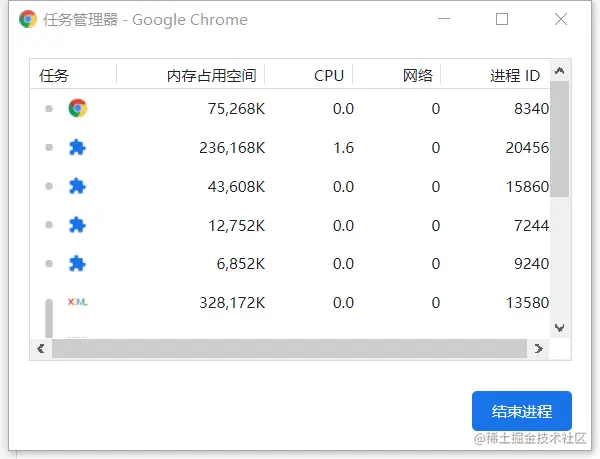The width and height of the screenshot is (600, 459).
Task: Click the vertical scrollbar thumb
Action: tap(559, 139)
